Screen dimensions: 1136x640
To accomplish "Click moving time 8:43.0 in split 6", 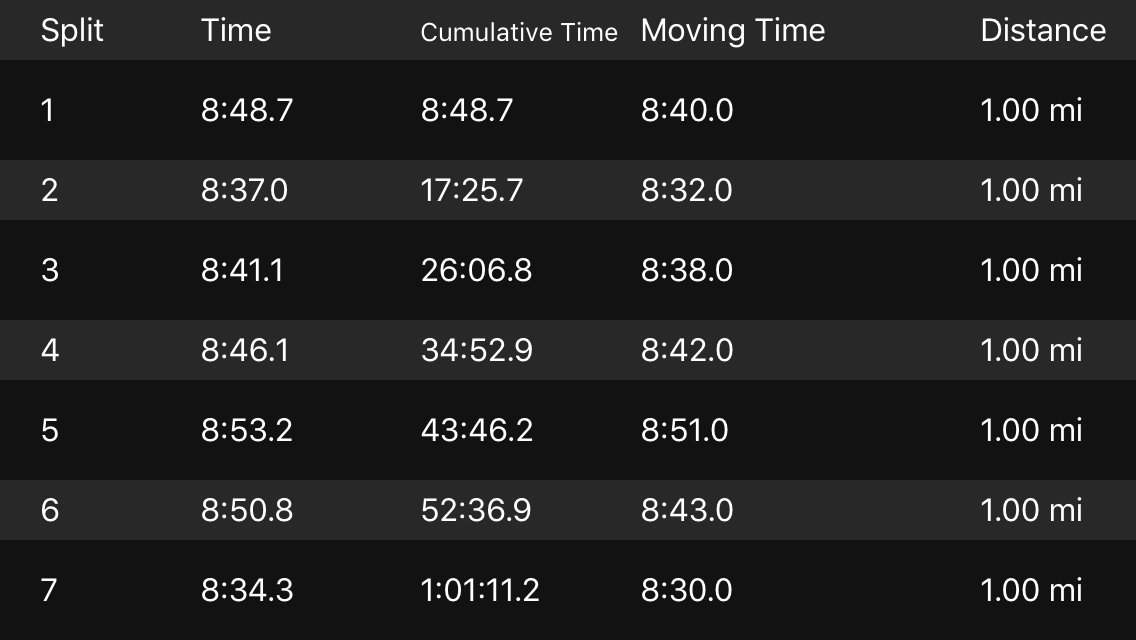I will coord(687,510).
